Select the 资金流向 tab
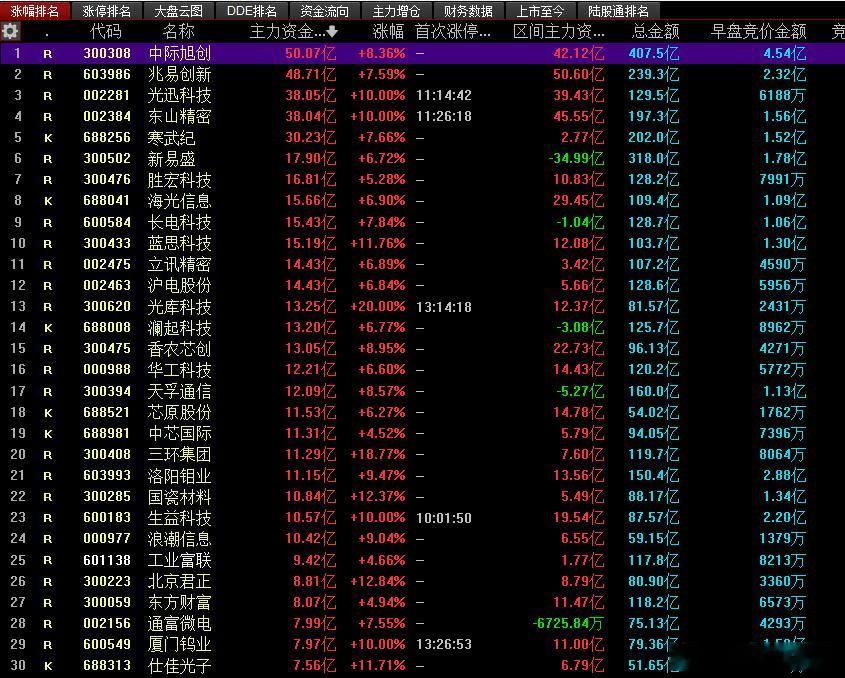Viewport: 845px width, 678px height. click(324, 11)
